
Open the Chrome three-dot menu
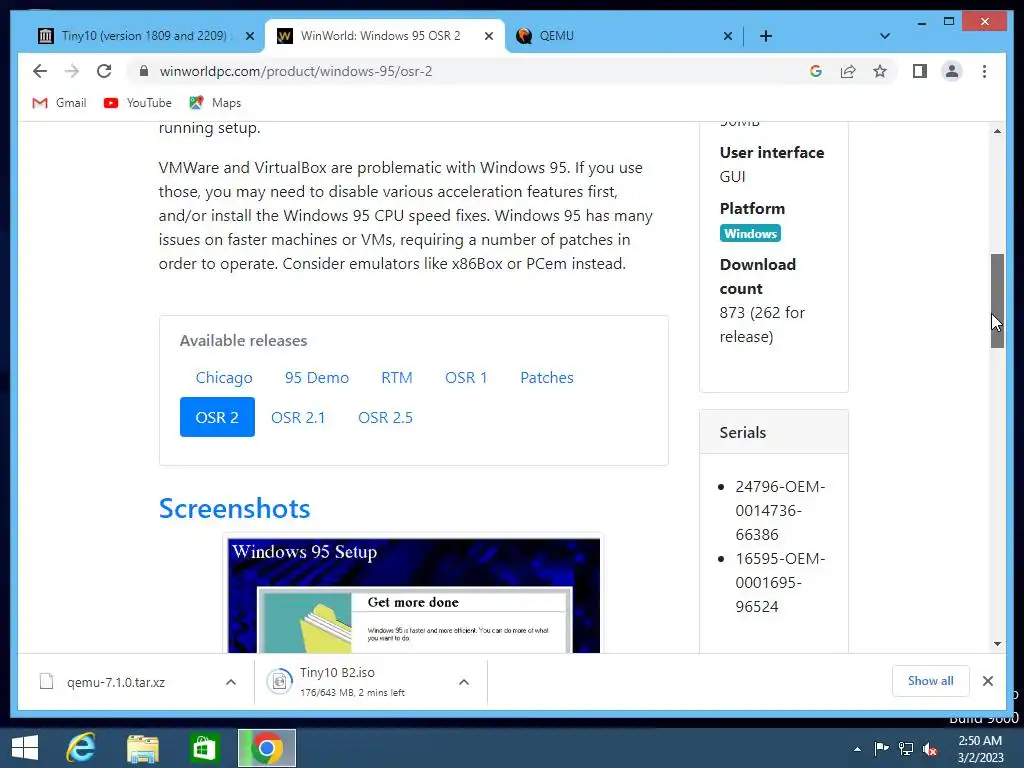point(984,71)
